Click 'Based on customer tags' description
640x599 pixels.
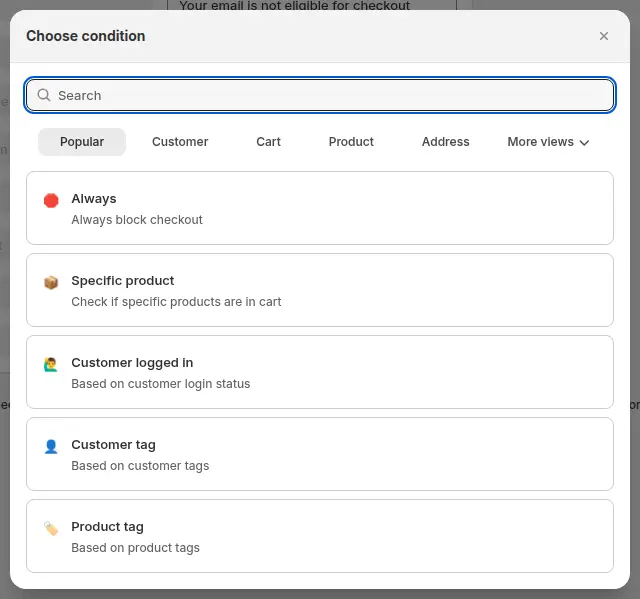[140, 466]
